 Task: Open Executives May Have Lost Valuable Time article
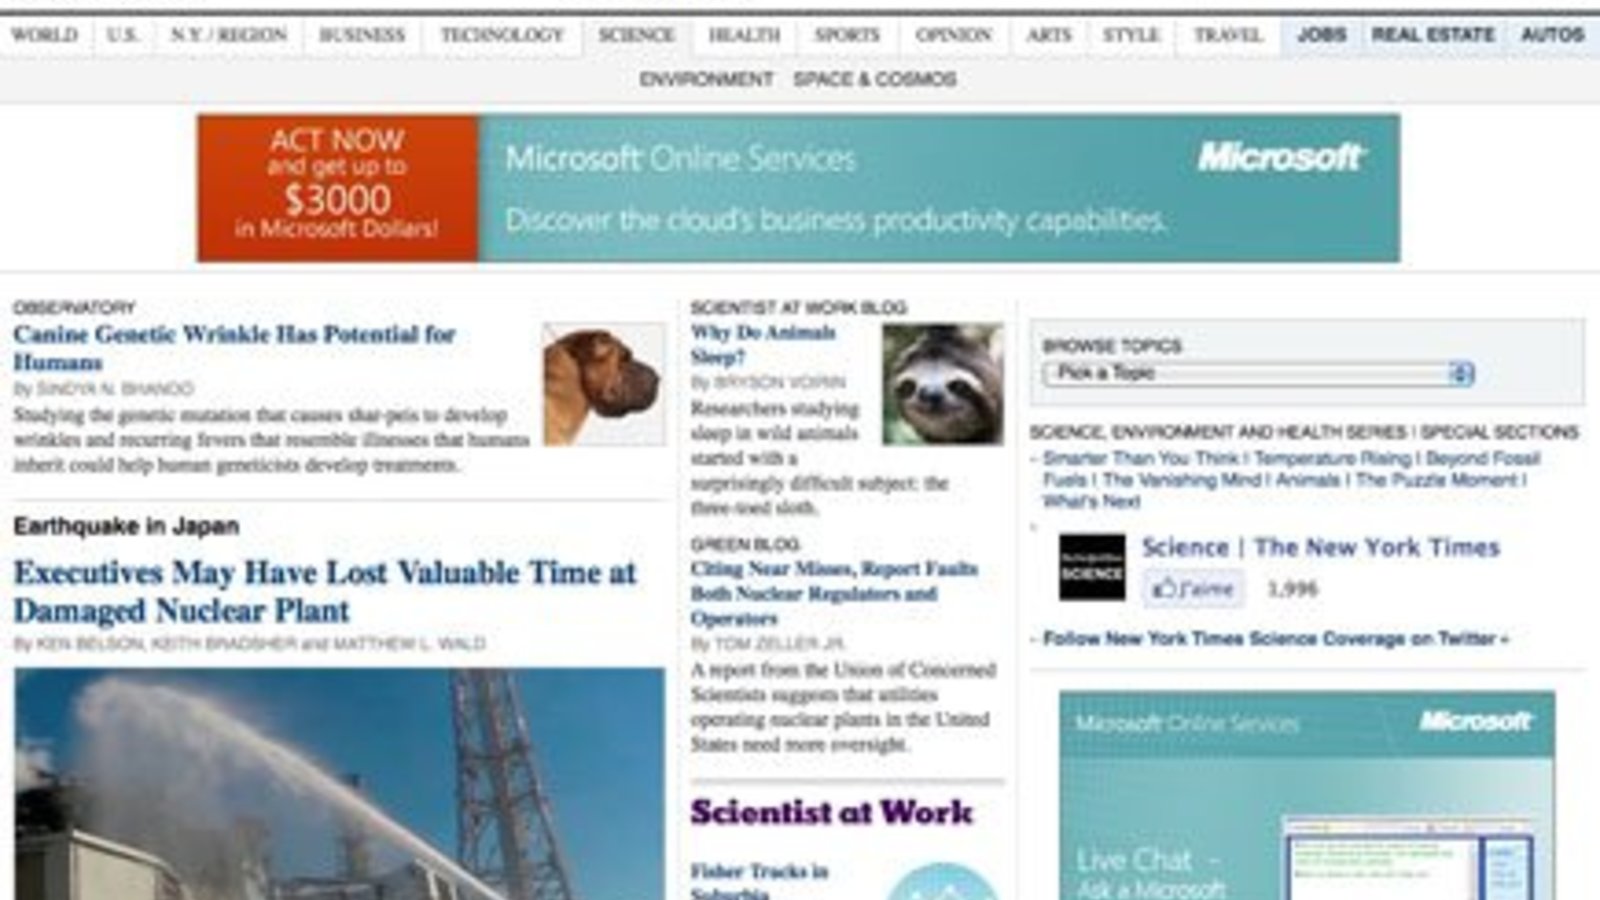click(324, 591)
